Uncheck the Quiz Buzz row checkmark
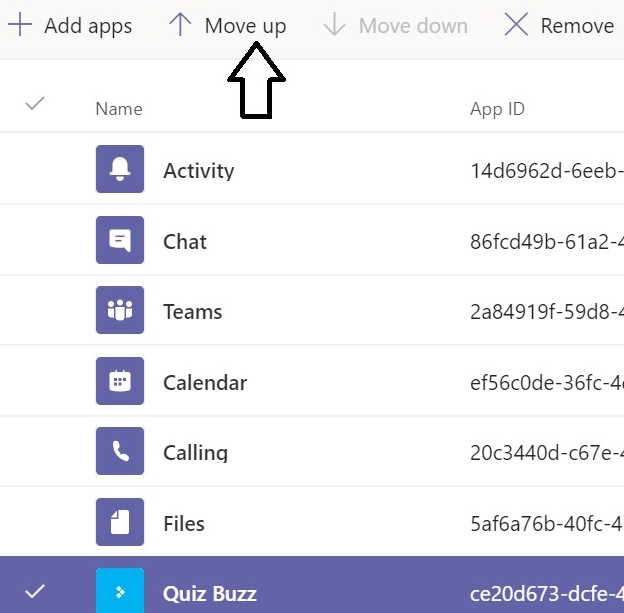This screenshot has height=613, width=624. point(35,592)
